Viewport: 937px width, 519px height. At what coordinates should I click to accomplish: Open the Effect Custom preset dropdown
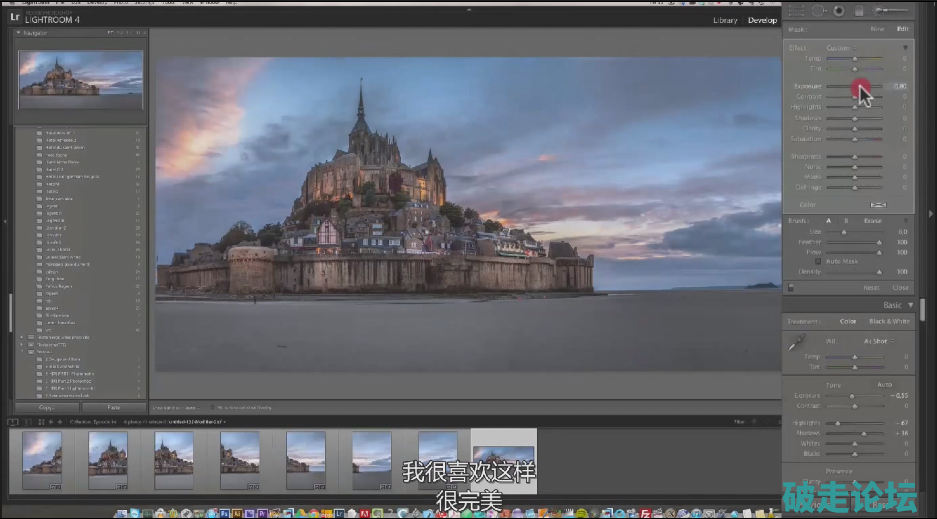point(841,48)
